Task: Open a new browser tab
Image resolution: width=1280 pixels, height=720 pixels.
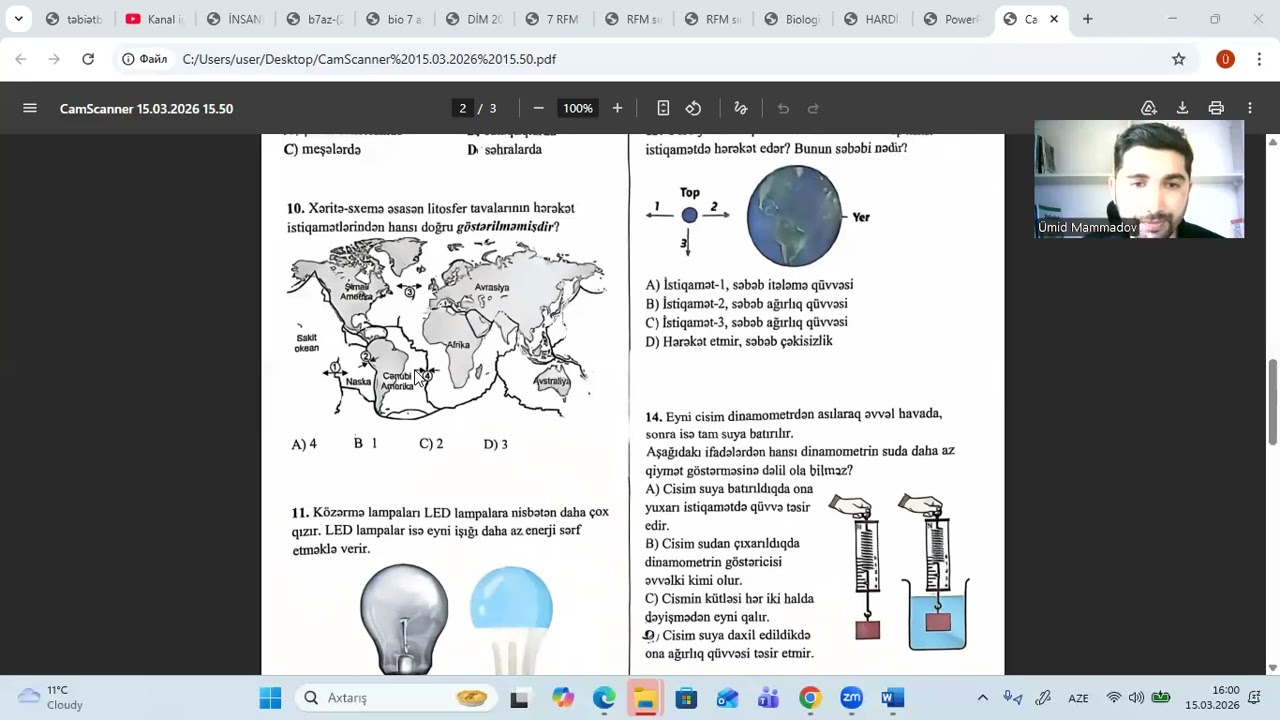Action: pos(1087,19)
